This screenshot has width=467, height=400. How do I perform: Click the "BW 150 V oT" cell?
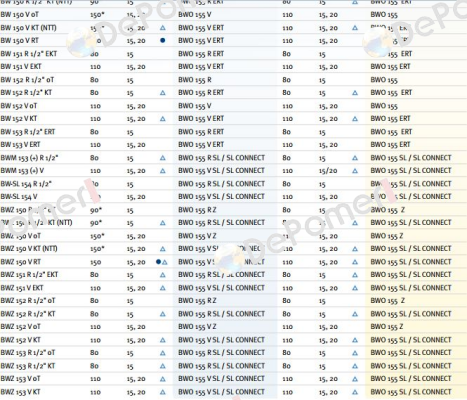[20, 15]
